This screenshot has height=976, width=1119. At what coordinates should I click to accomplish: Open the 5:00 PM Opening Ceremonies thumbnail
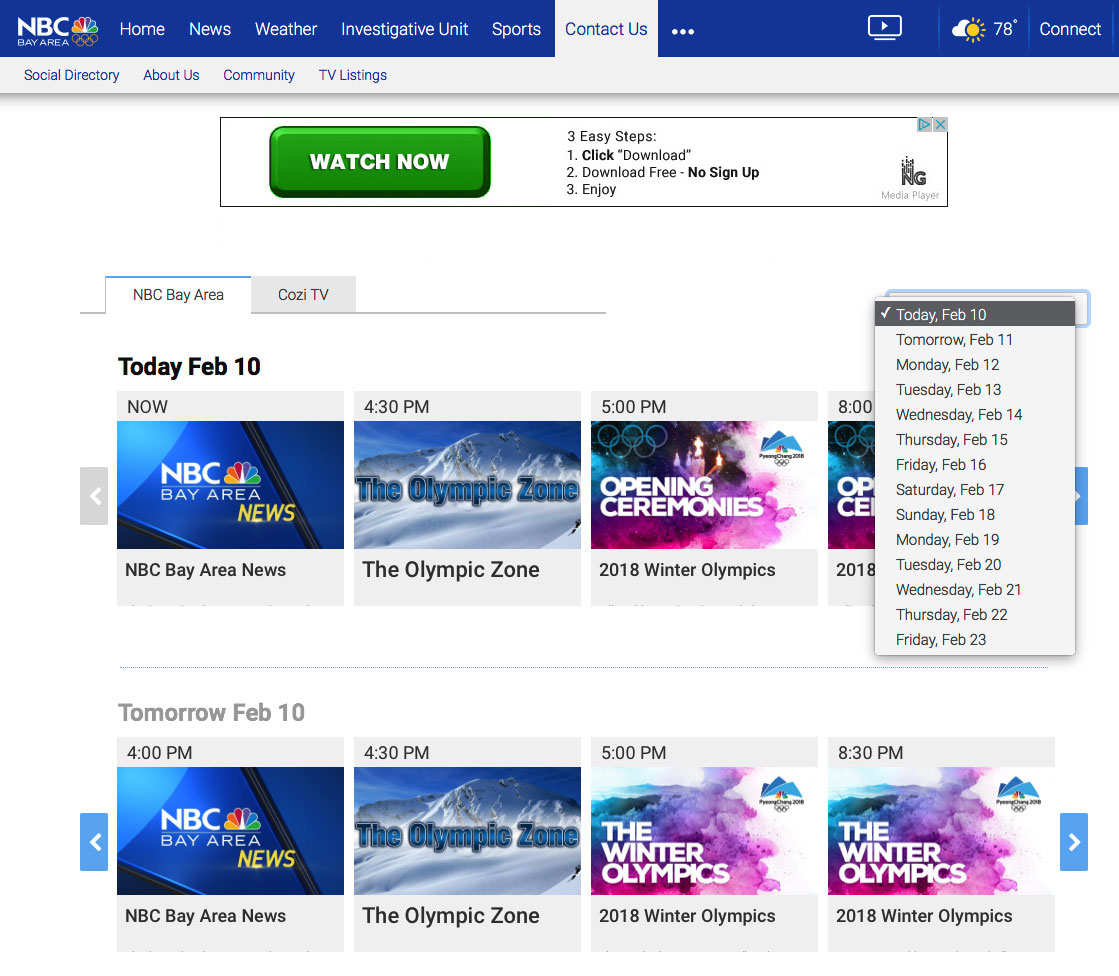coord(704,485)
